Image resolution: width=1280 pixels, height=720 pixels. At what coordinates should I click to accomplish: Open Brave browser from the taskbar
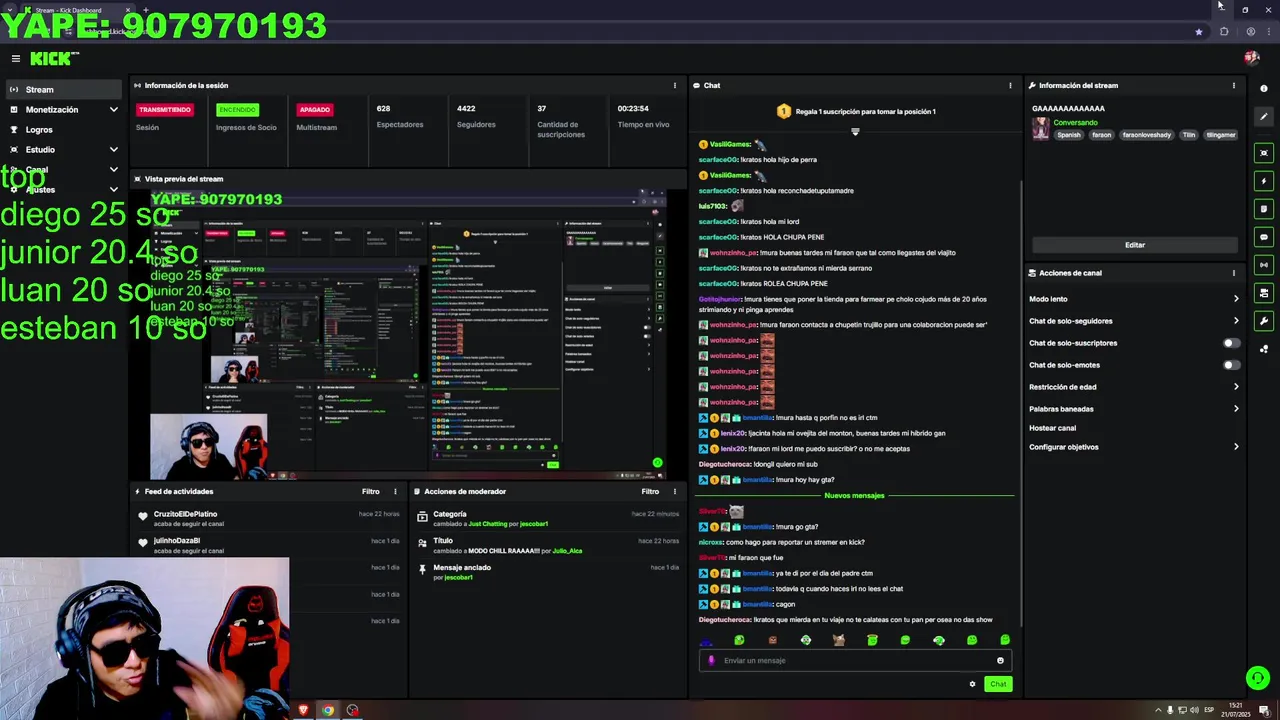303,710
